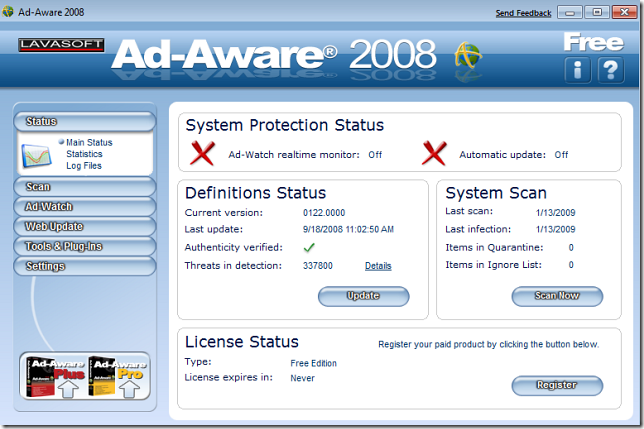Click the info 'i' icon in header
644x429 pixels.
coord(579,69)
